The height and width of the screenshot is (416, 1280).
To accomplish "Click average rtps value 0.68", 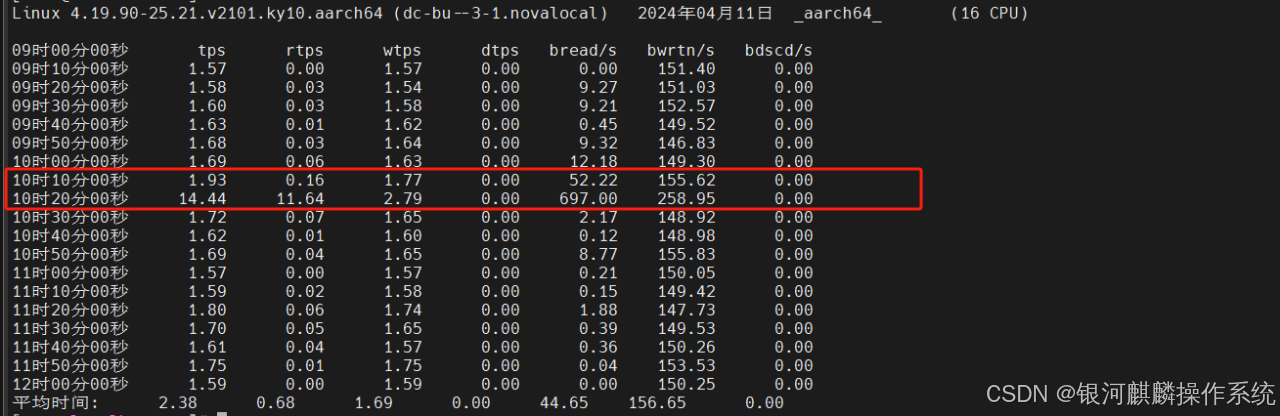I will tap(276, 402).
